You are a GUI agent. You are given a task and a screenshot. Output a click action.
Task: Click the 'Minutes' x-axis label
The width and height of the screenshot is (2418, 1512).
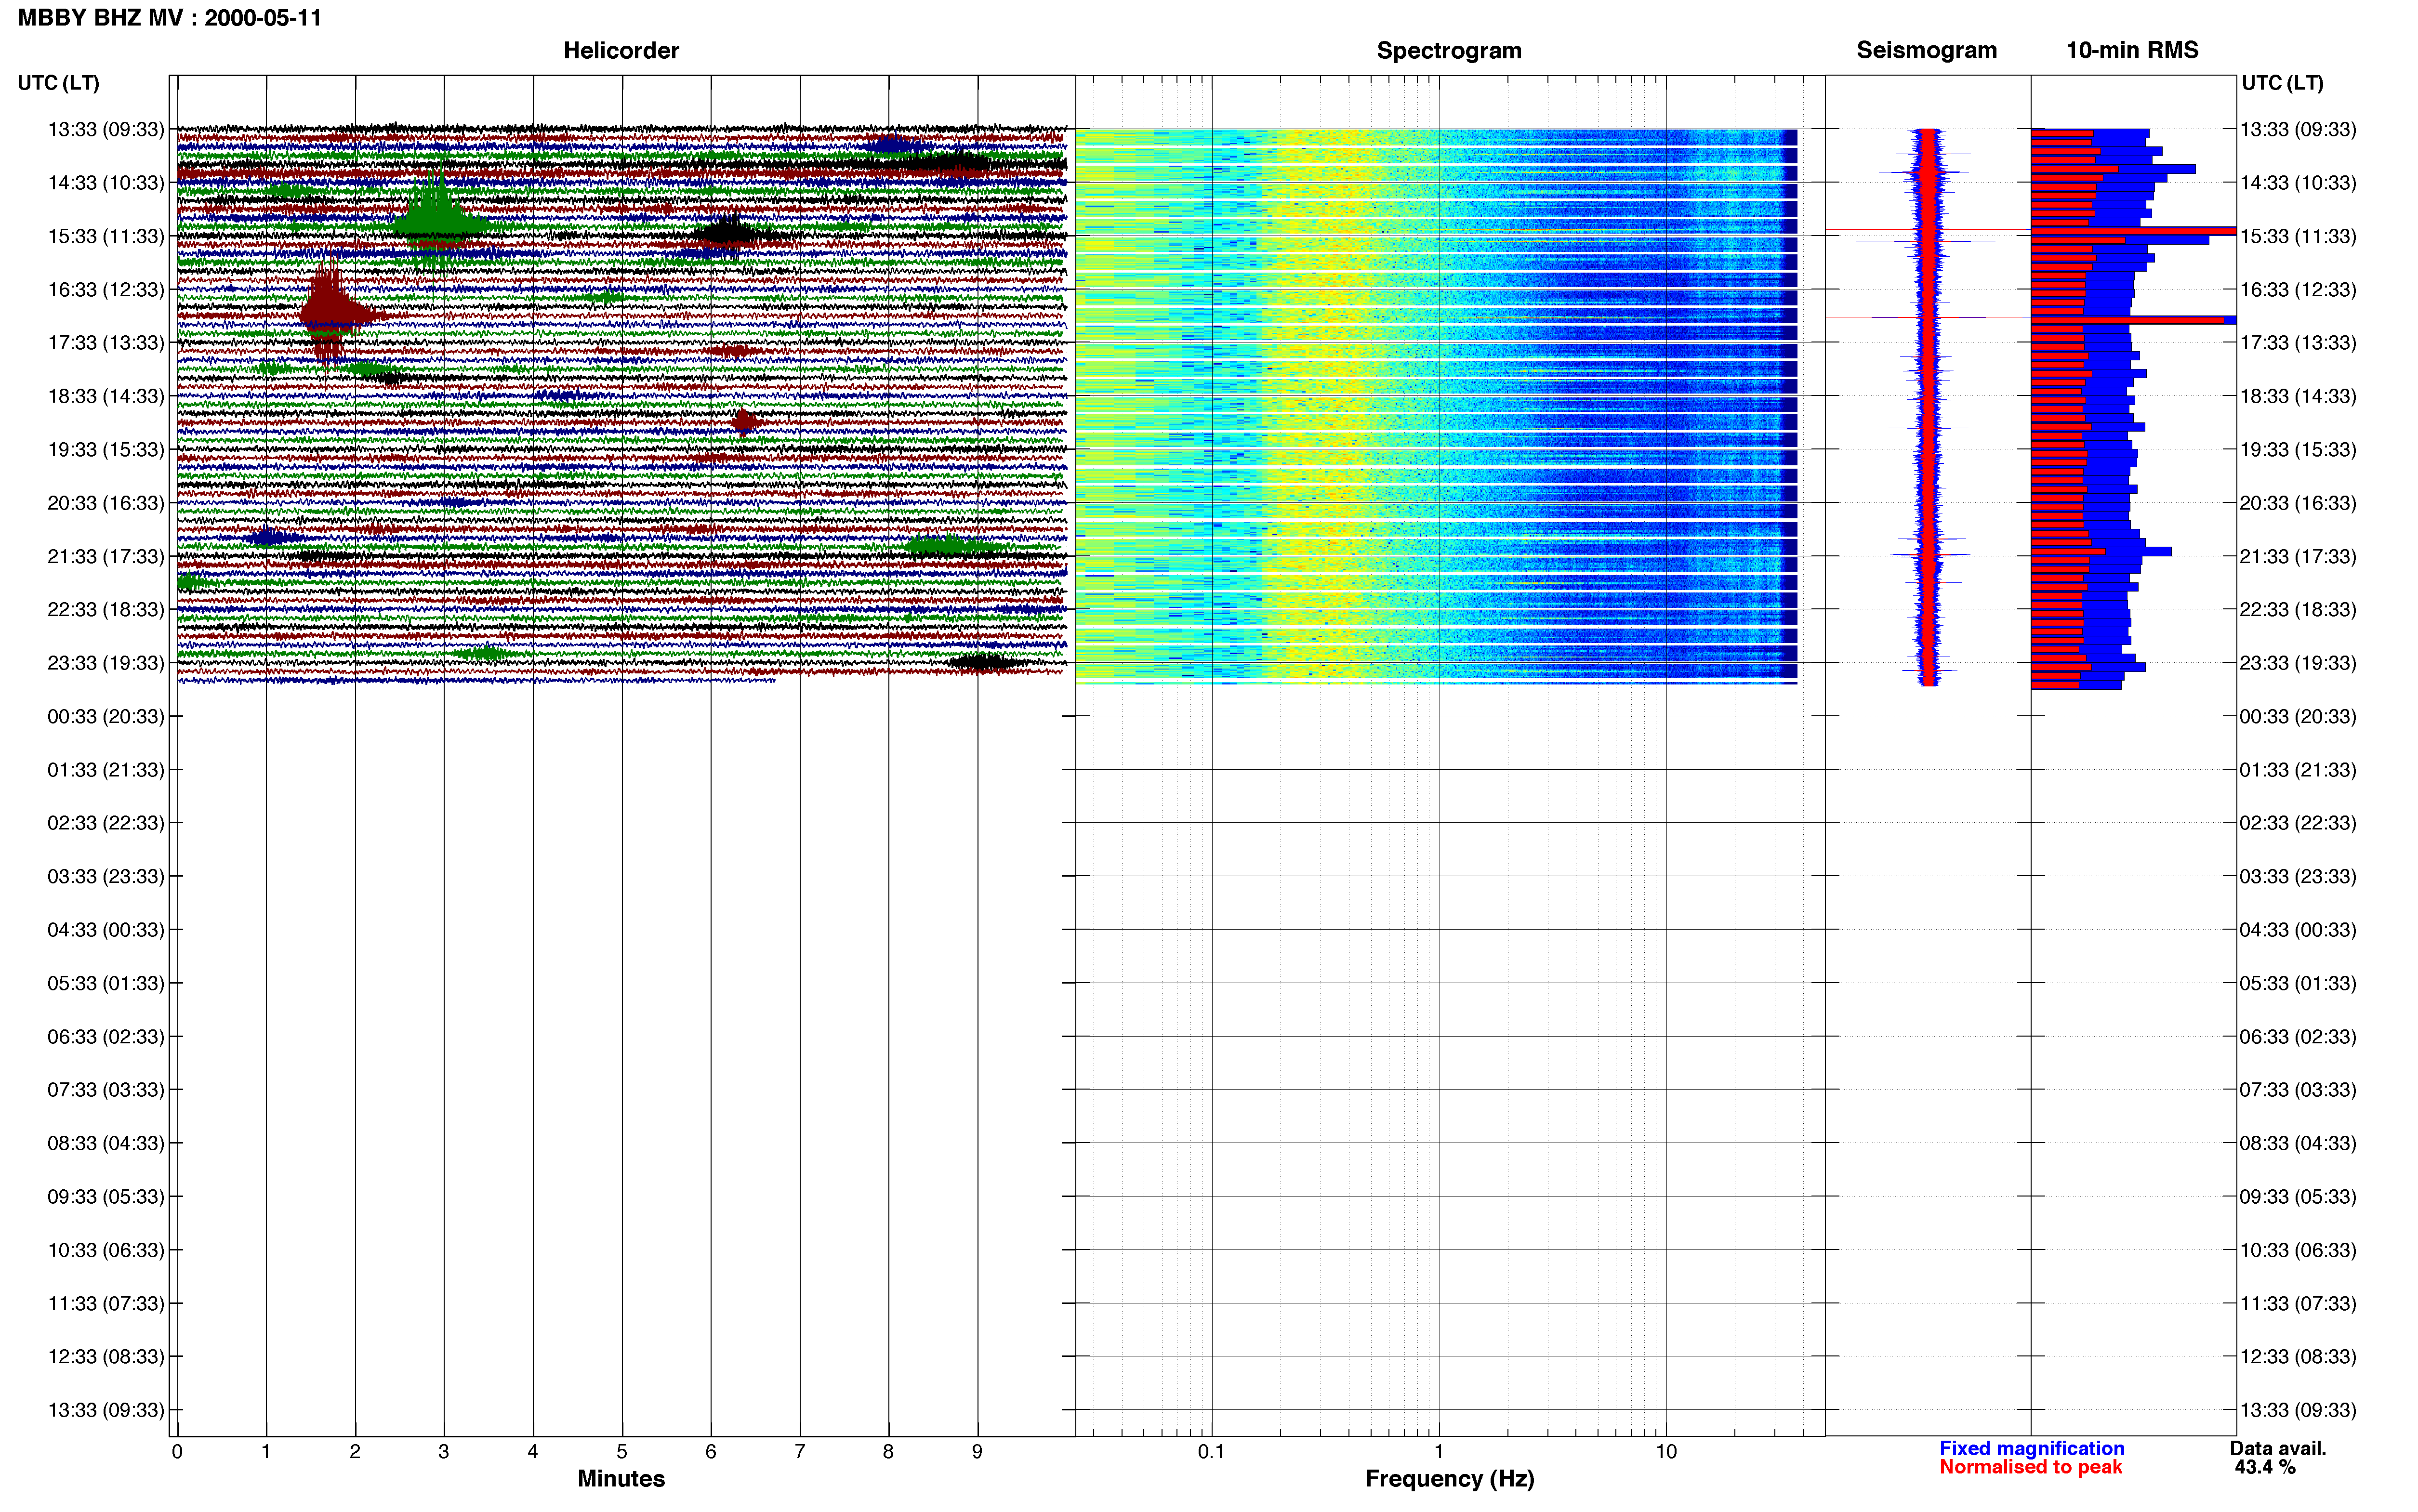621,1478
